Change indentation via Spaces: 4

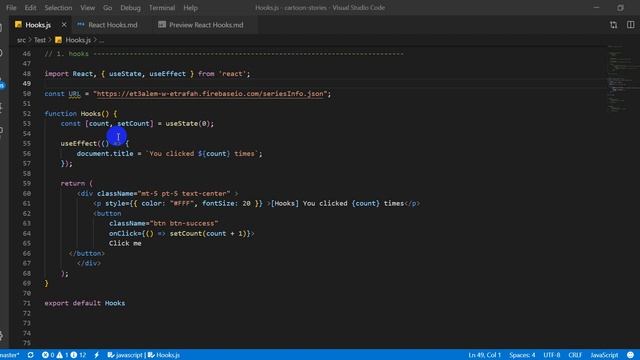click(x=522, y=355)
